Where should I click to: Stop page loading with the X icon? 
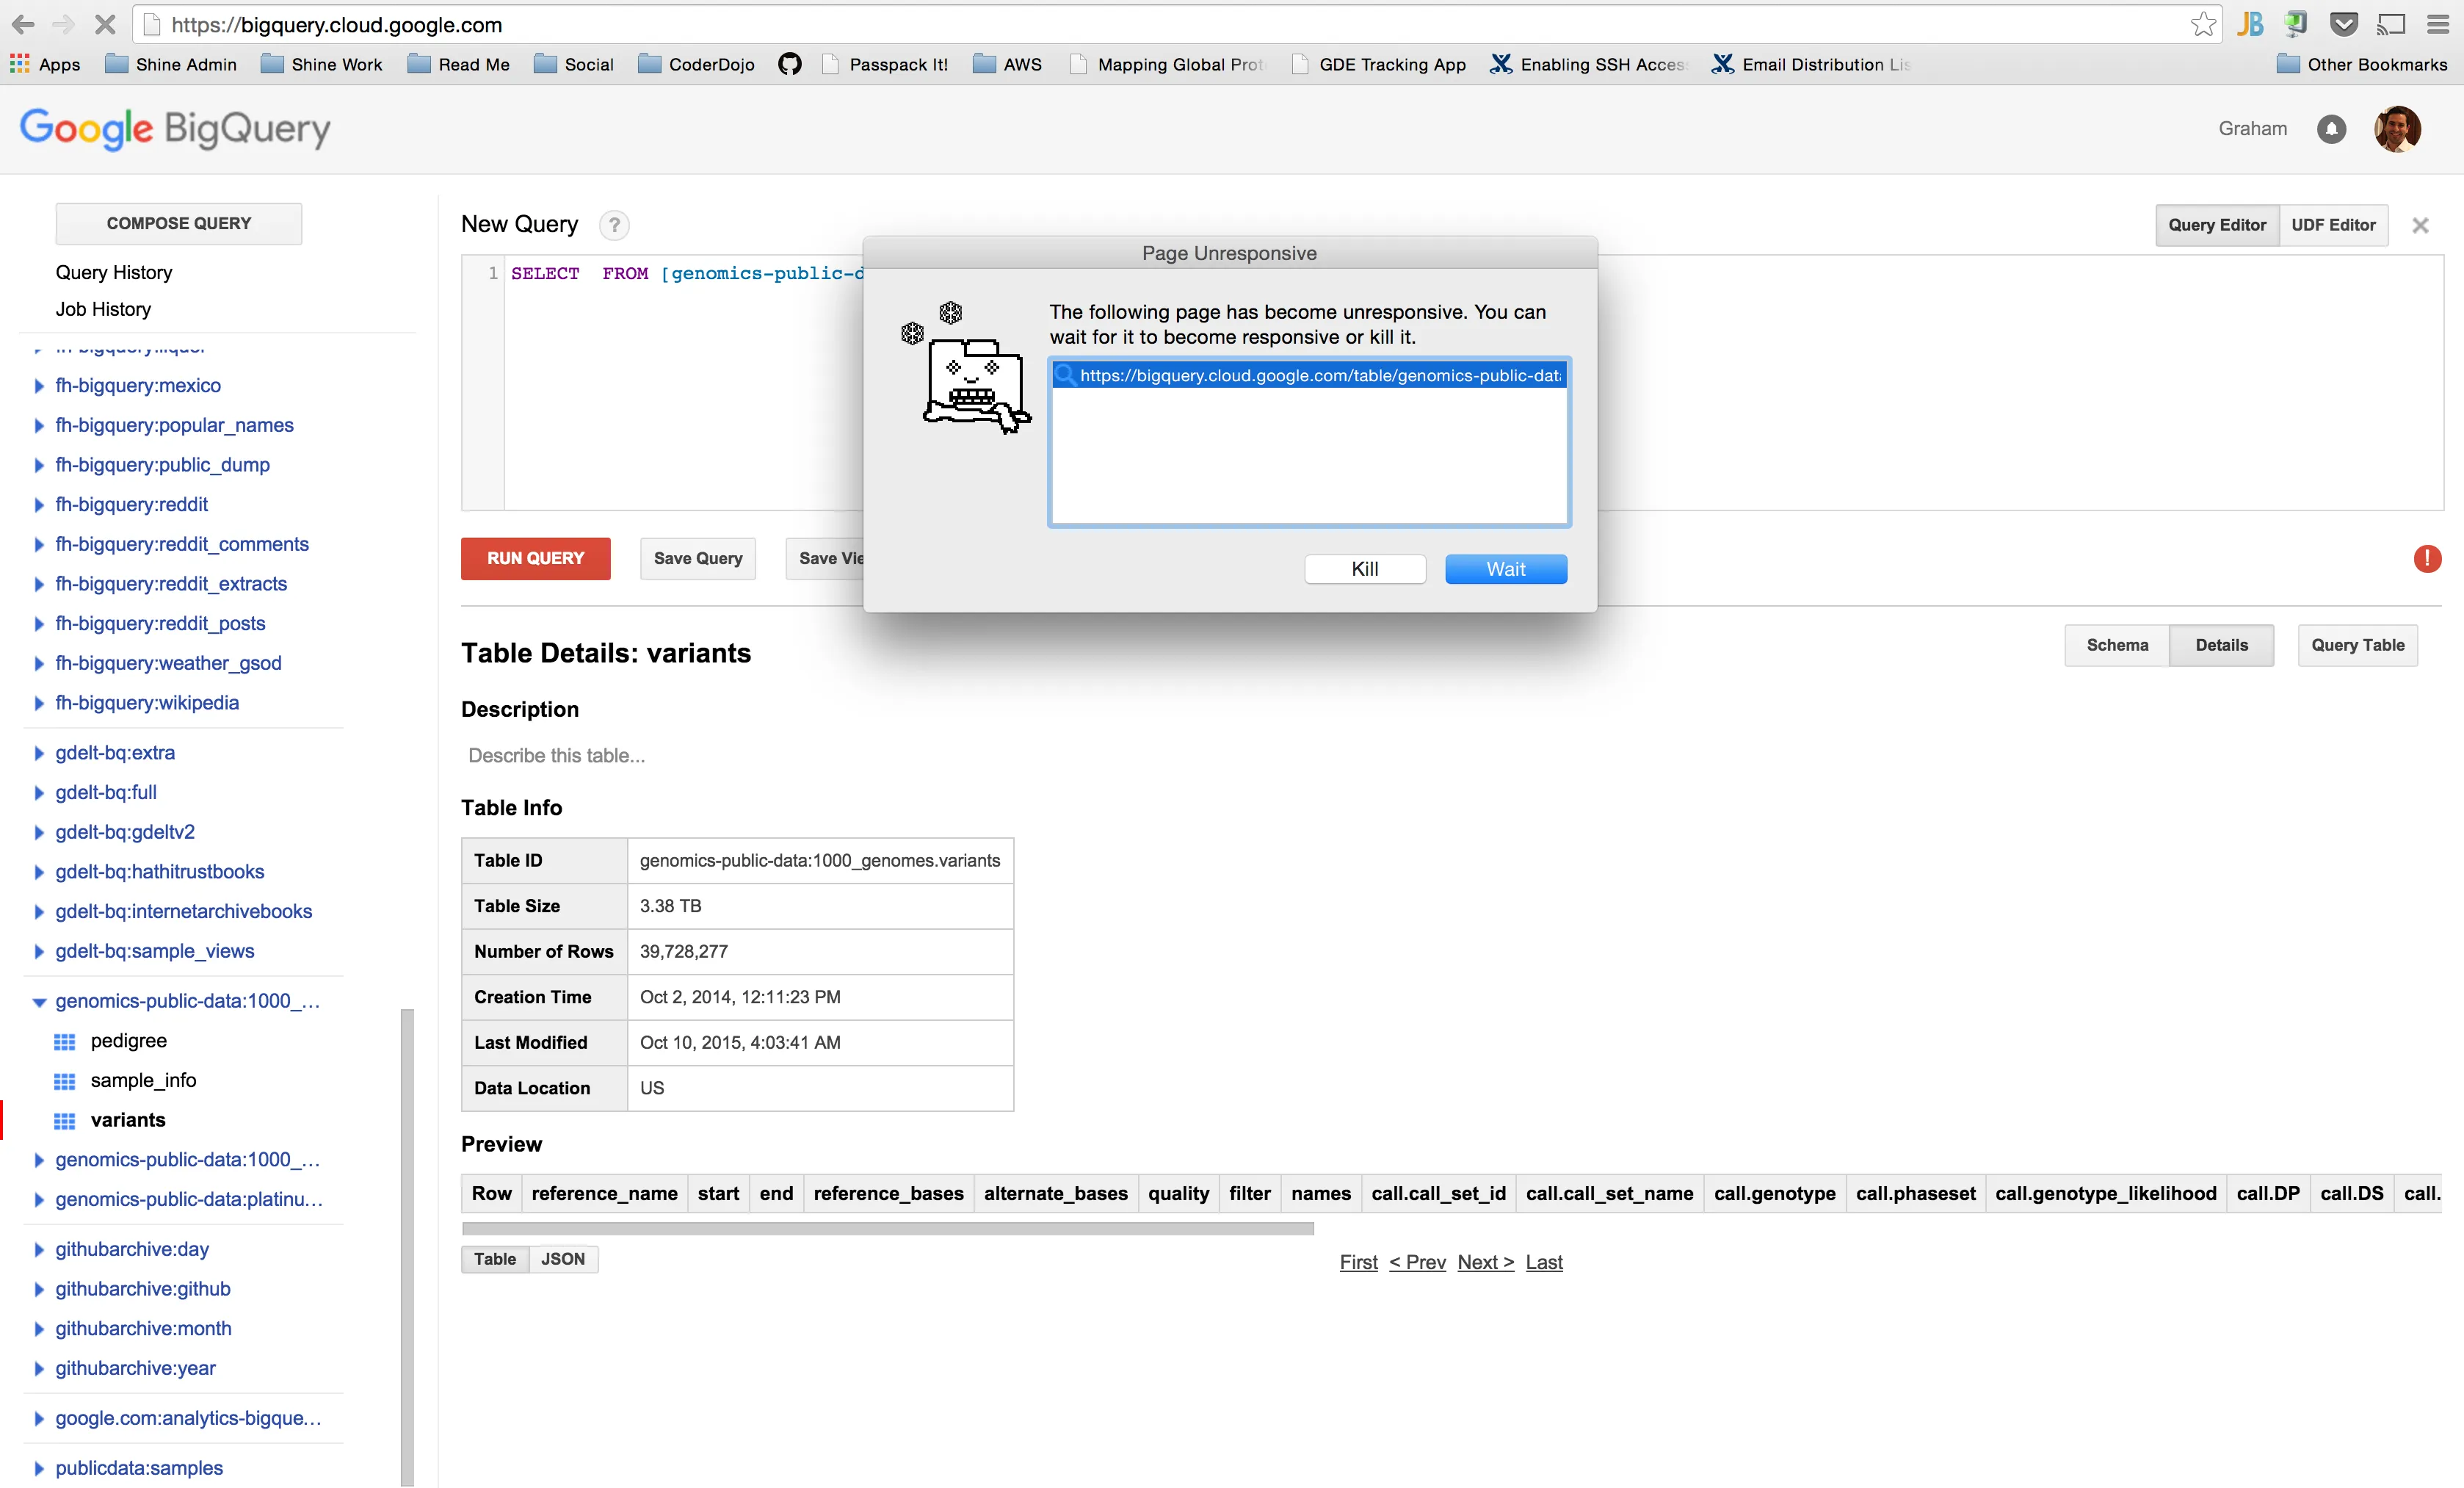(104, 25)
